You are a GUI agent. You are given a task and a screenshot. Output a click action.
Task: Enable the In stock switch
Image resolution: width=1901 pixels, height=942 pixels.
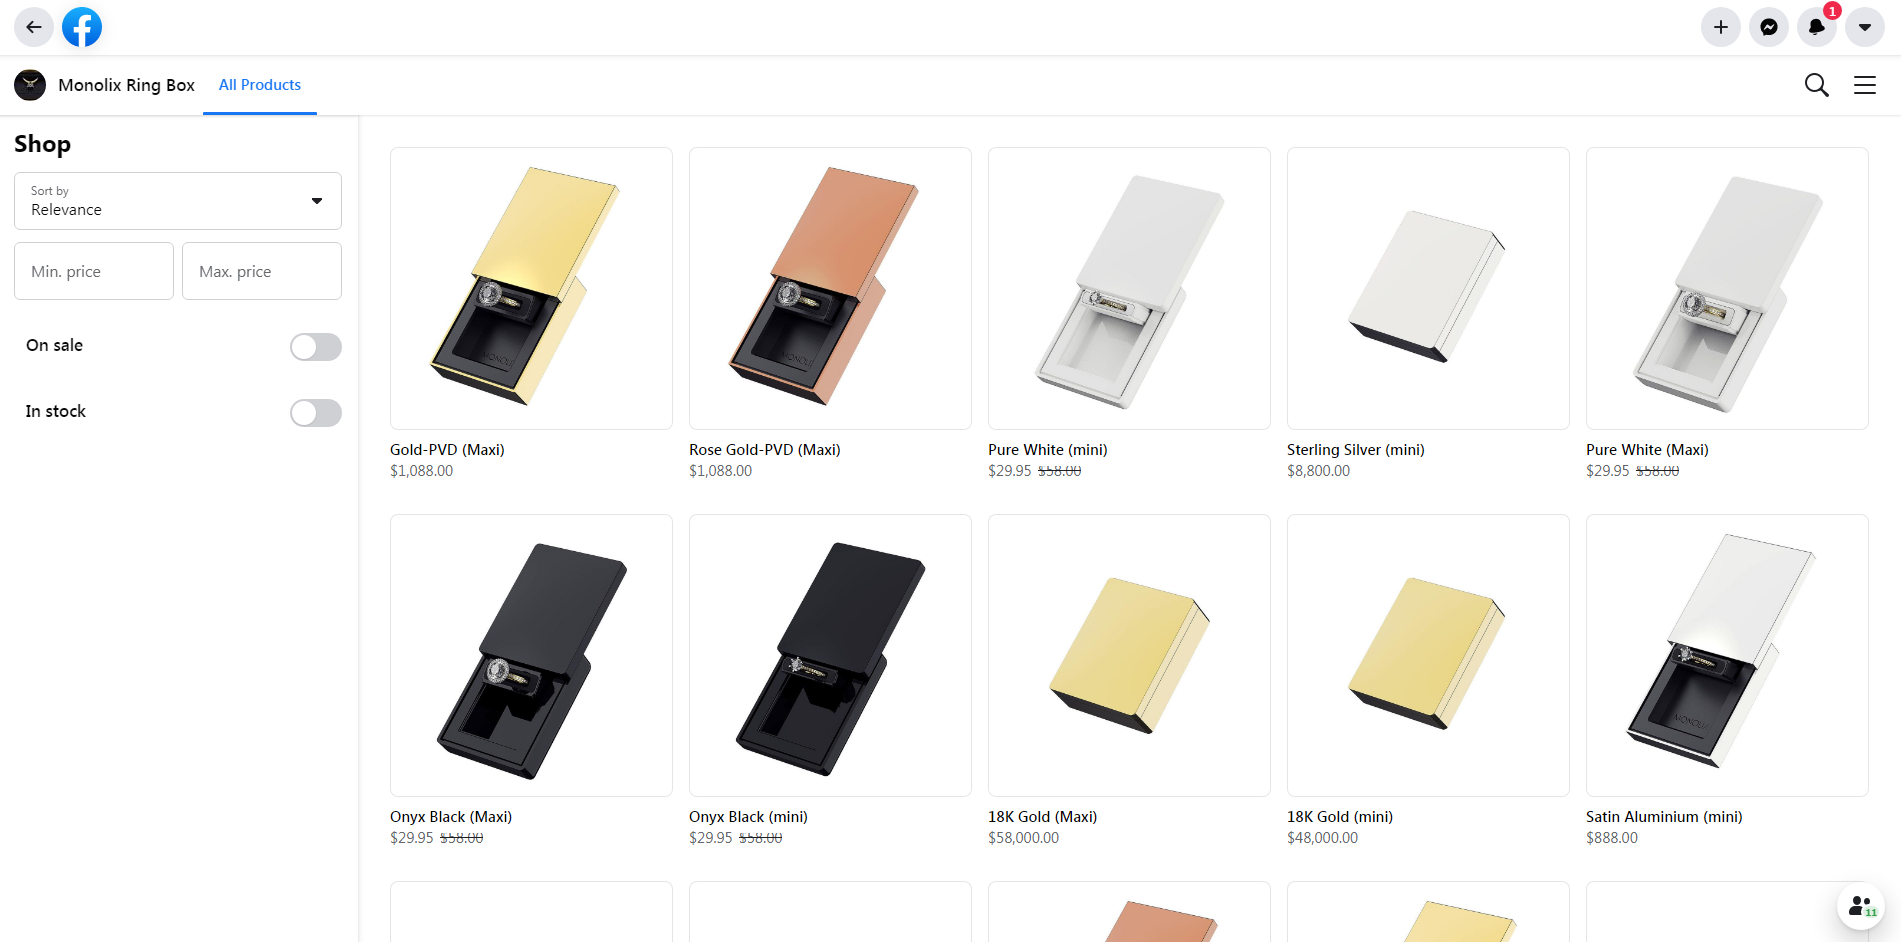click(315, 412)
